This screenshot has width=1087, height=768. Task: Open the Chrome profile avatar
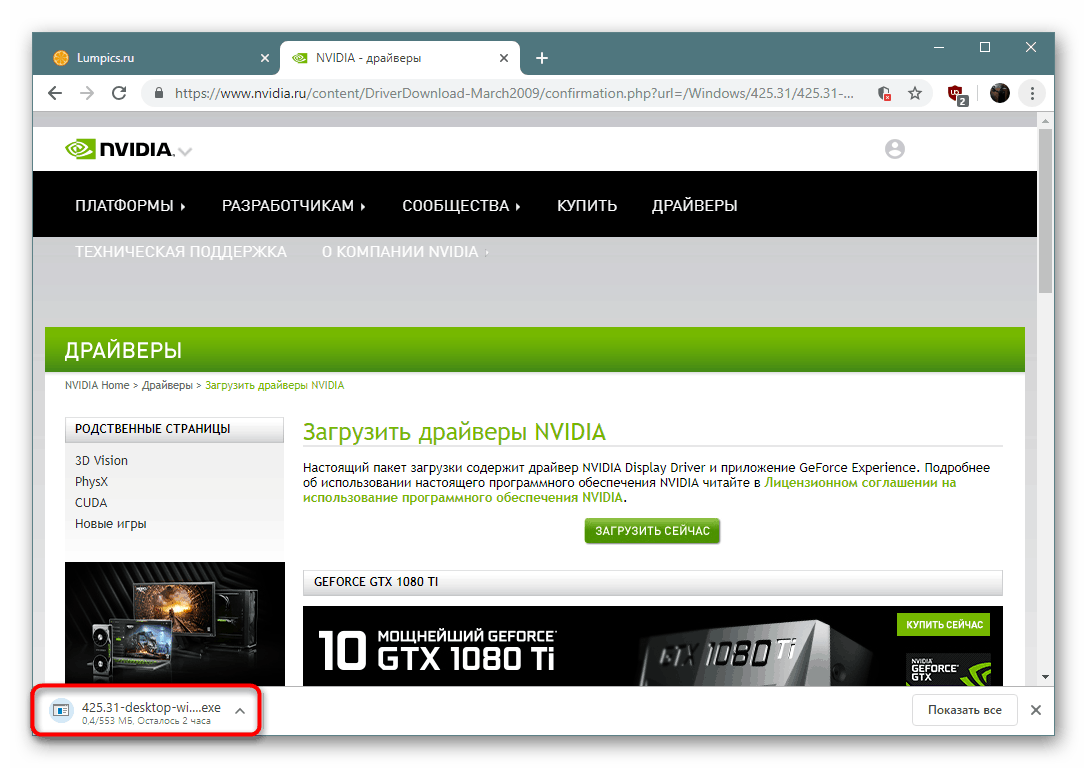click(999, 93)
